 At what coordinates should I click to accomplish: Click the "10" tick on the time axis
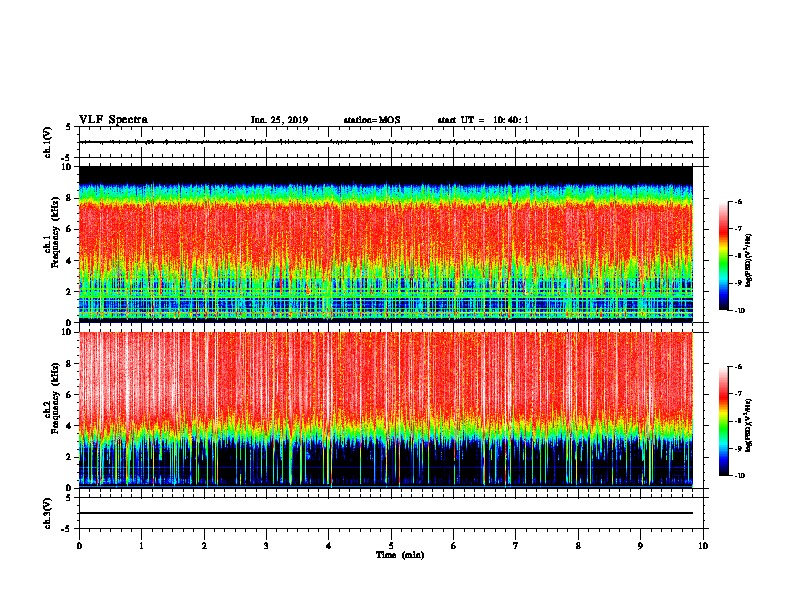point(703,546)
